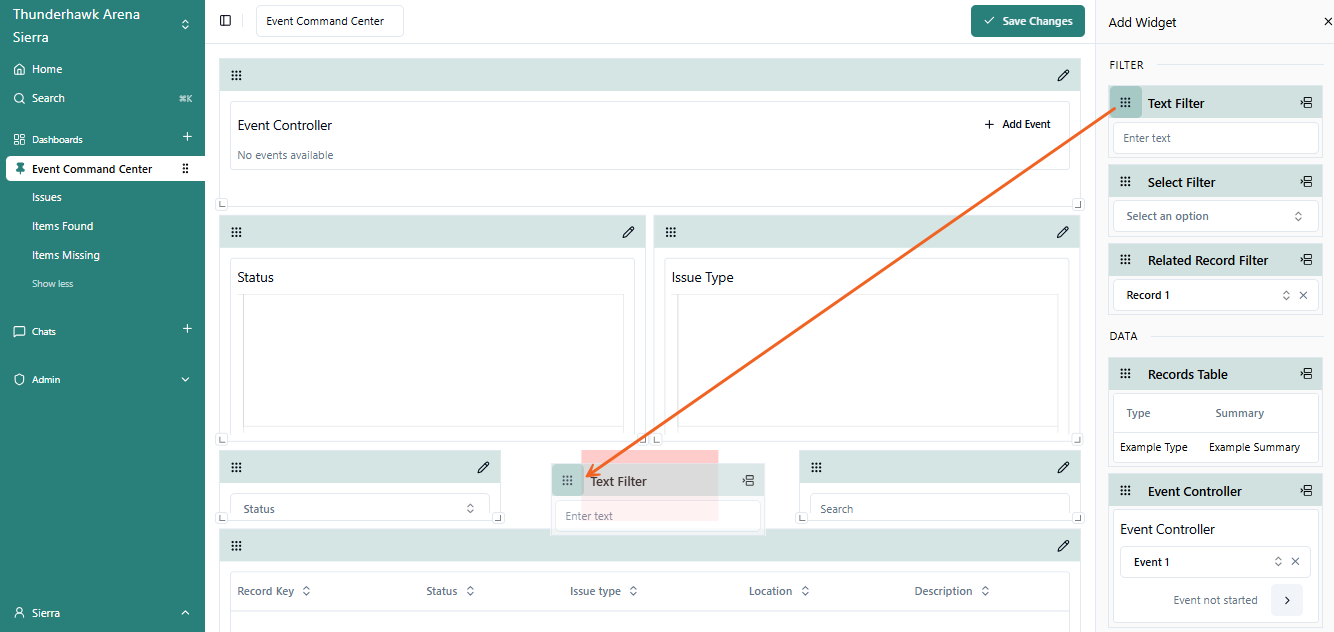Click the Save Changes button
The height and width of the screenshot is (632, 1334).
pos(1027,21)
